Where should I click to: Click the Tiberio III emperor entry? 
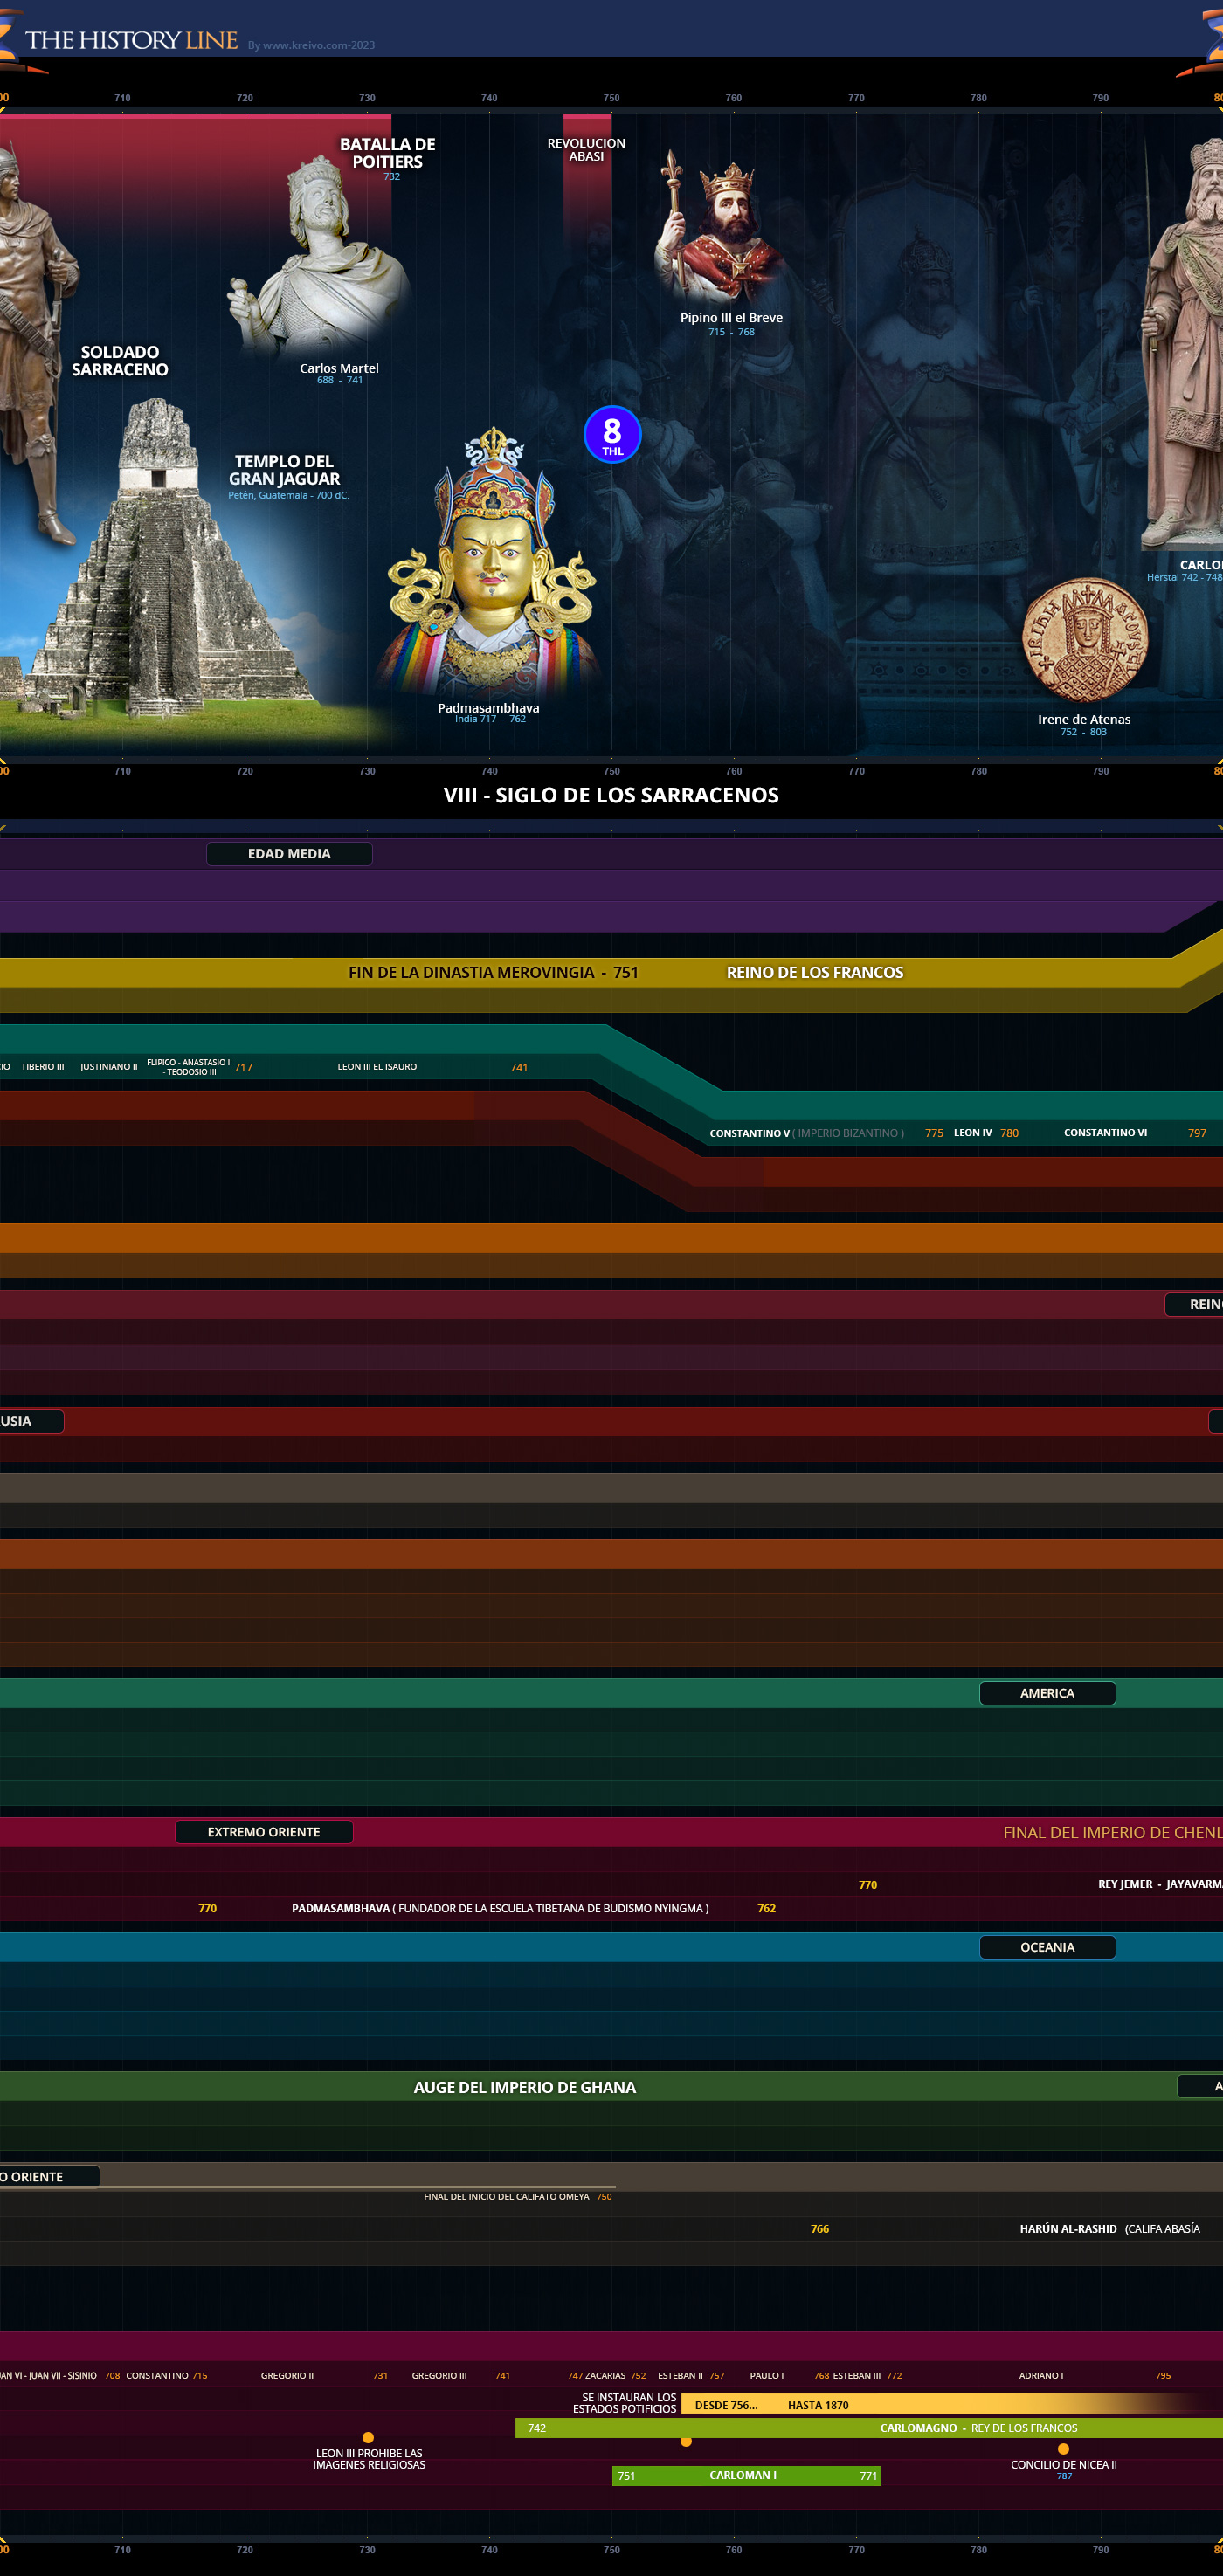click(42, 1067)
